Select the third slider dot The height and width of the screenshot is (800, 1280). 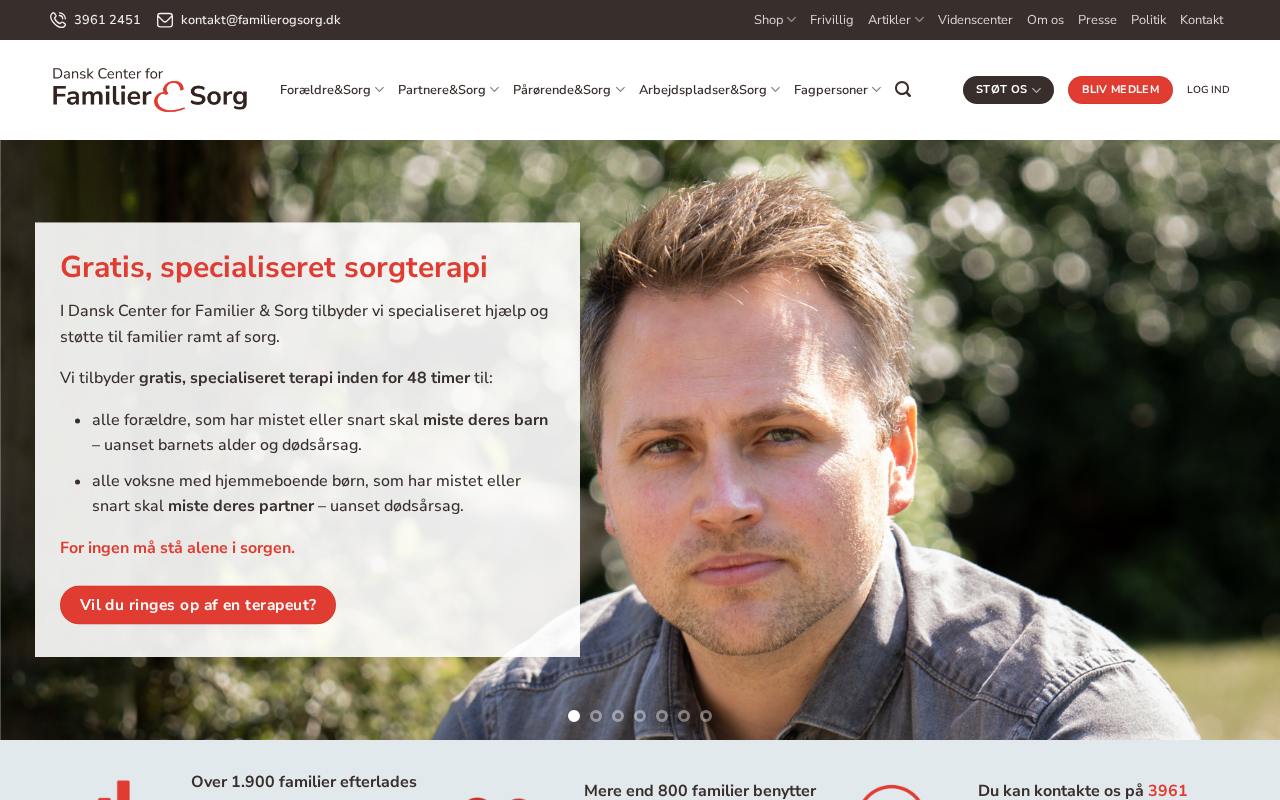tap(618, 716)
